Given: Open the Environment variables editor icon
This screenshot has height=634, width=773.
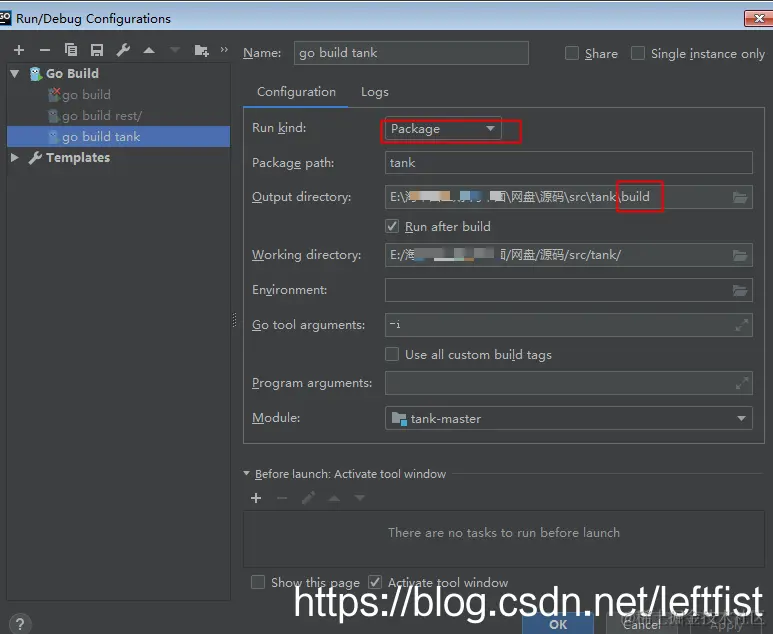Looking at the screenshot, I should [x=740, y=290].
